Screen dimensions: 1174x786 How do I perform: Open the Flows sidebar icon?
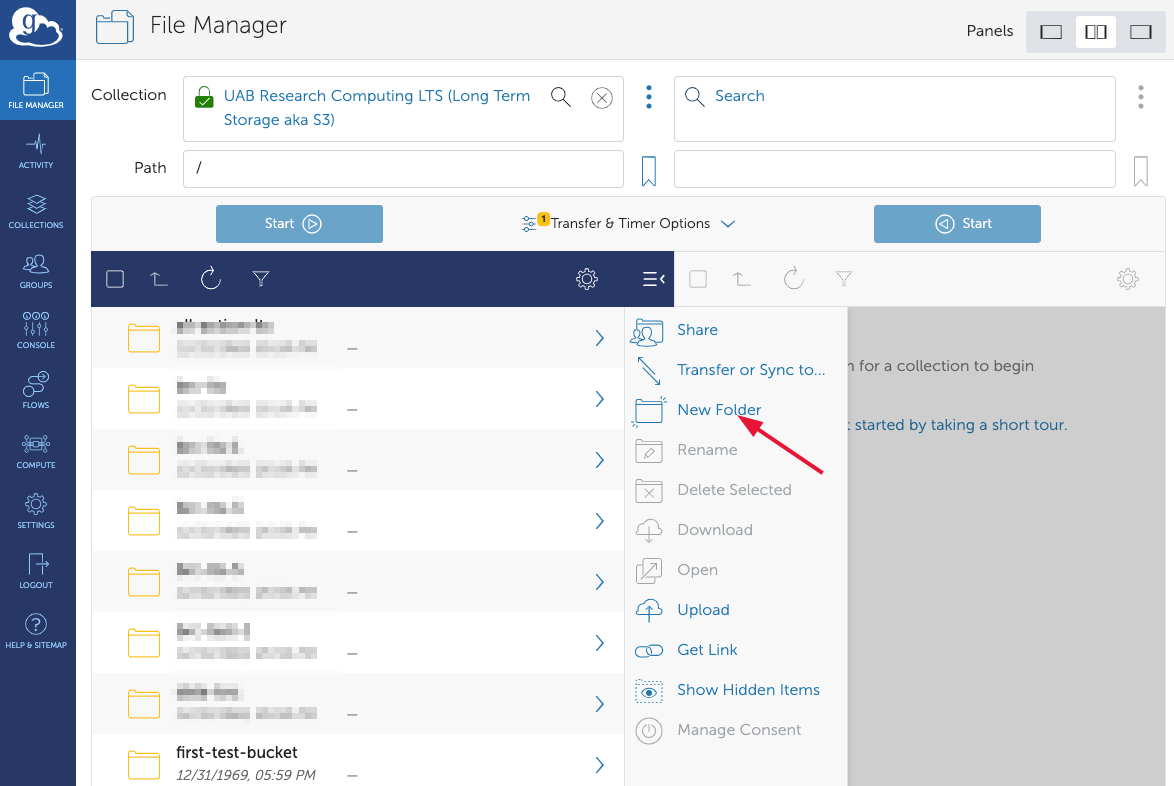(x=37, y=390)
